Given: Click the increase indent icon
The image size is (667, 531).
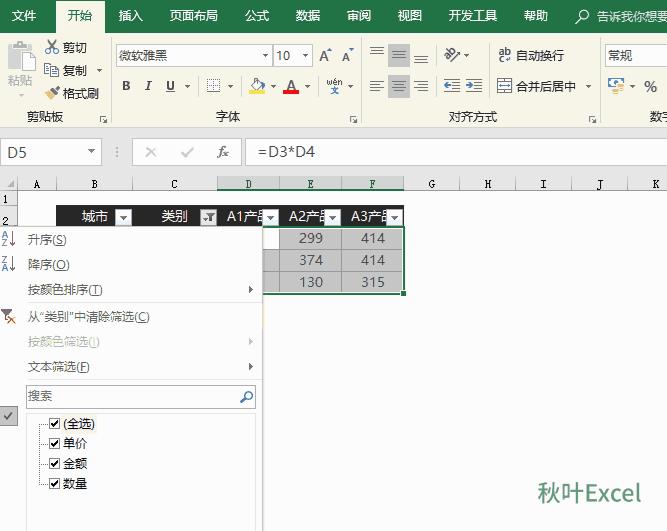Looking at the screenshot, I should pos(473,86).
